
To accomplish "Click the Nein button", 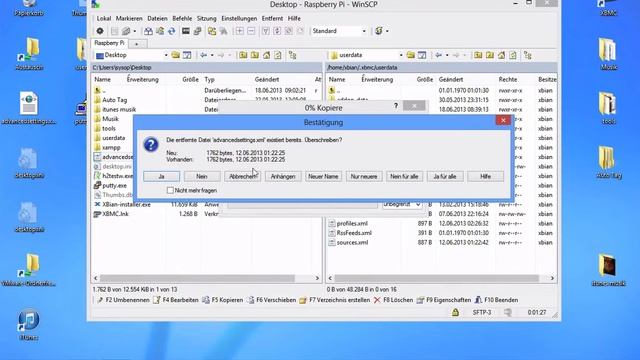I will (x=202, y=176).
